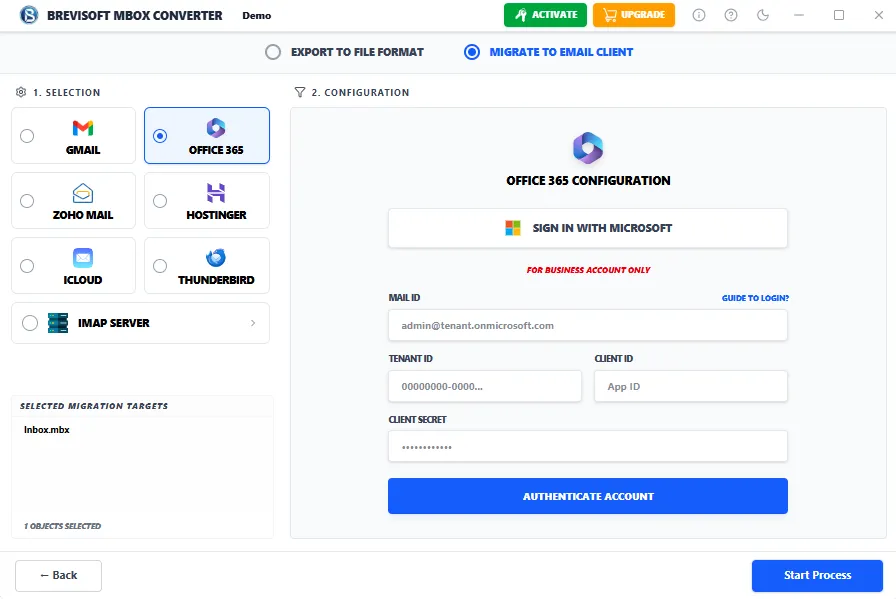Click the Upgrade button

[634, 15]
